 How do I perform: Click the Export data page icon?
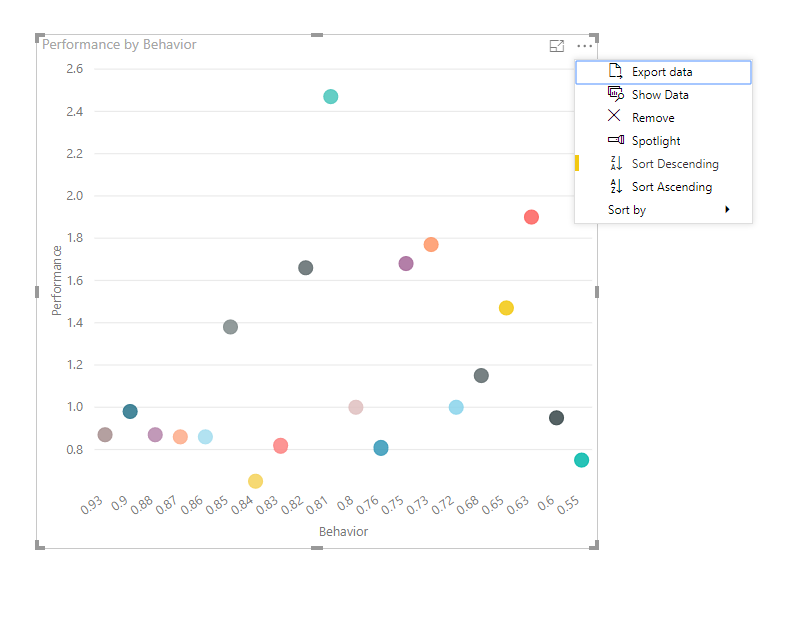point(615,71)
